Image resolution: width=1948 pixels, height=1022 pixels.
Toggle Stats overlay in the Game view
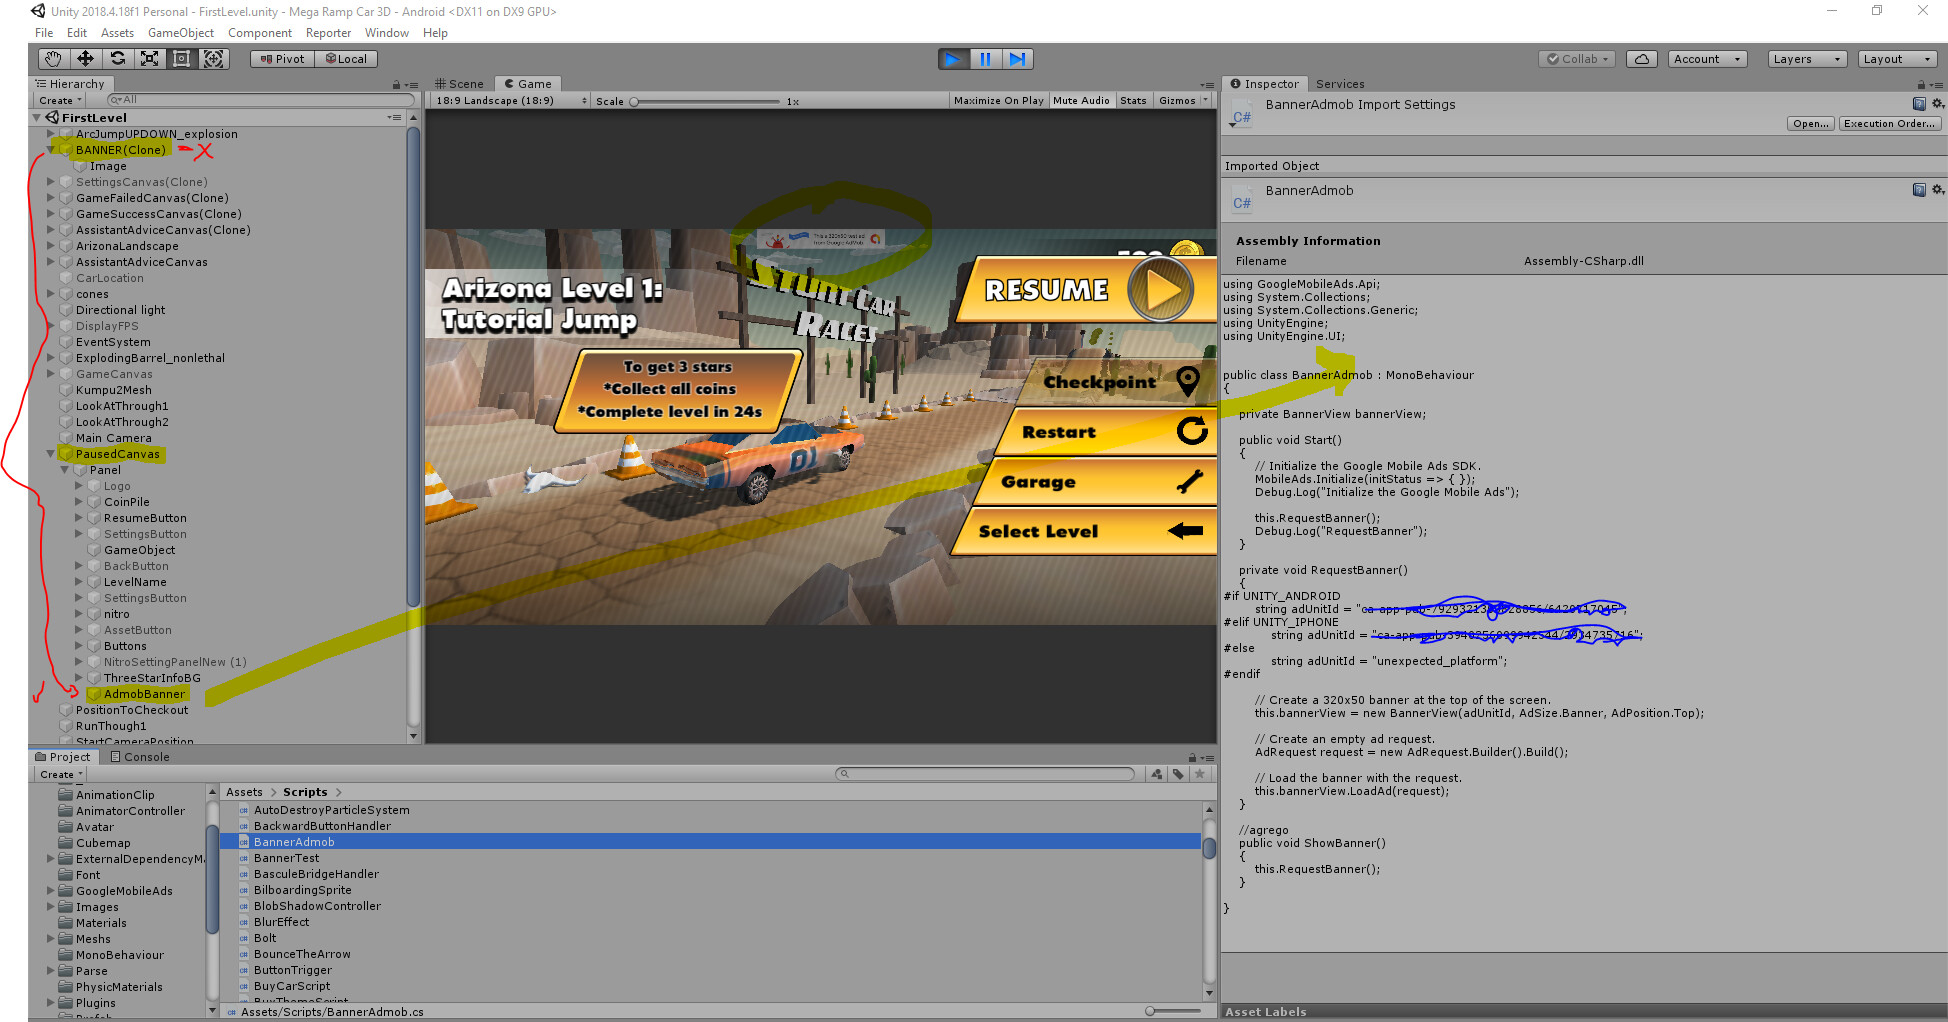click(x=1134, y=100)
